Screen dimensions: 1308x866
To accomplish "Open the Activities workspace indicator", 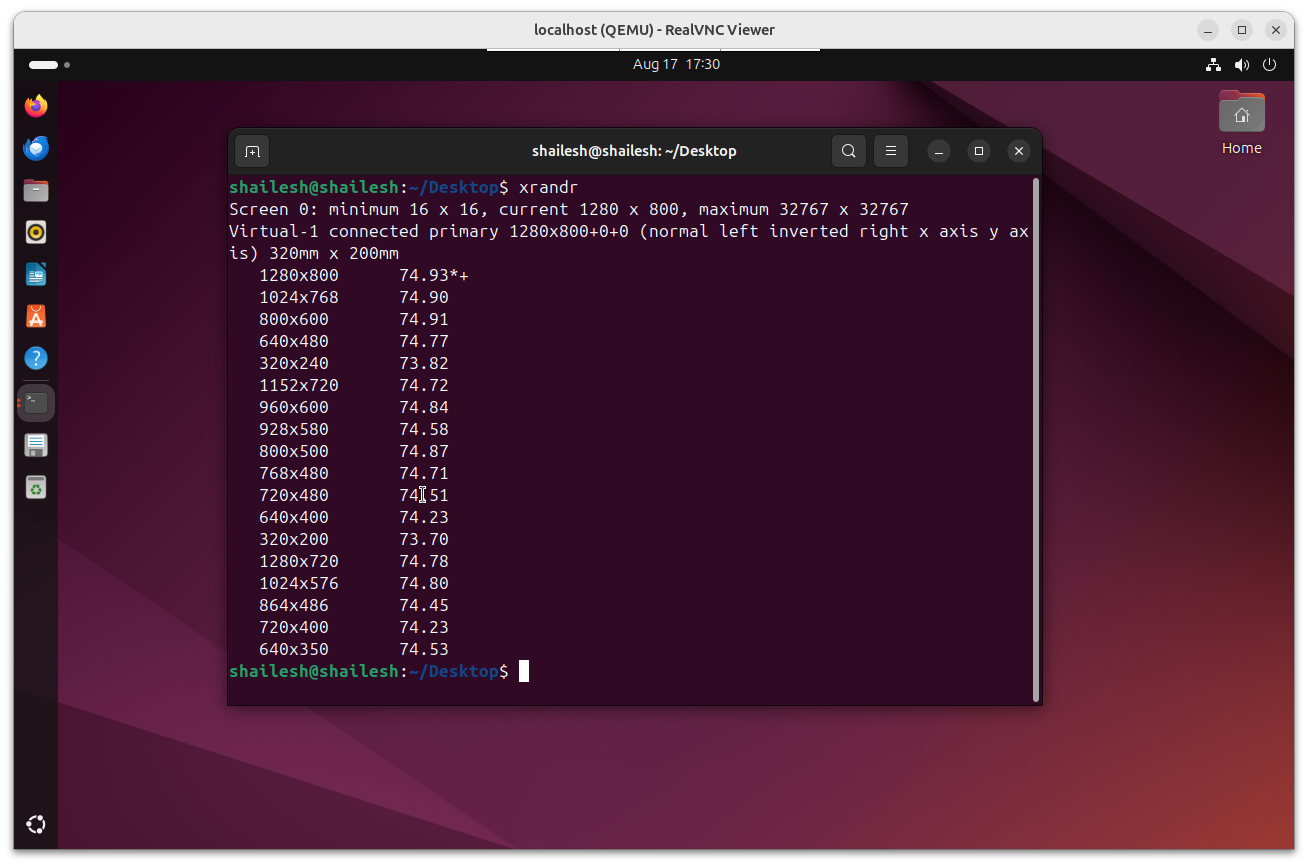I will [49, 65].
